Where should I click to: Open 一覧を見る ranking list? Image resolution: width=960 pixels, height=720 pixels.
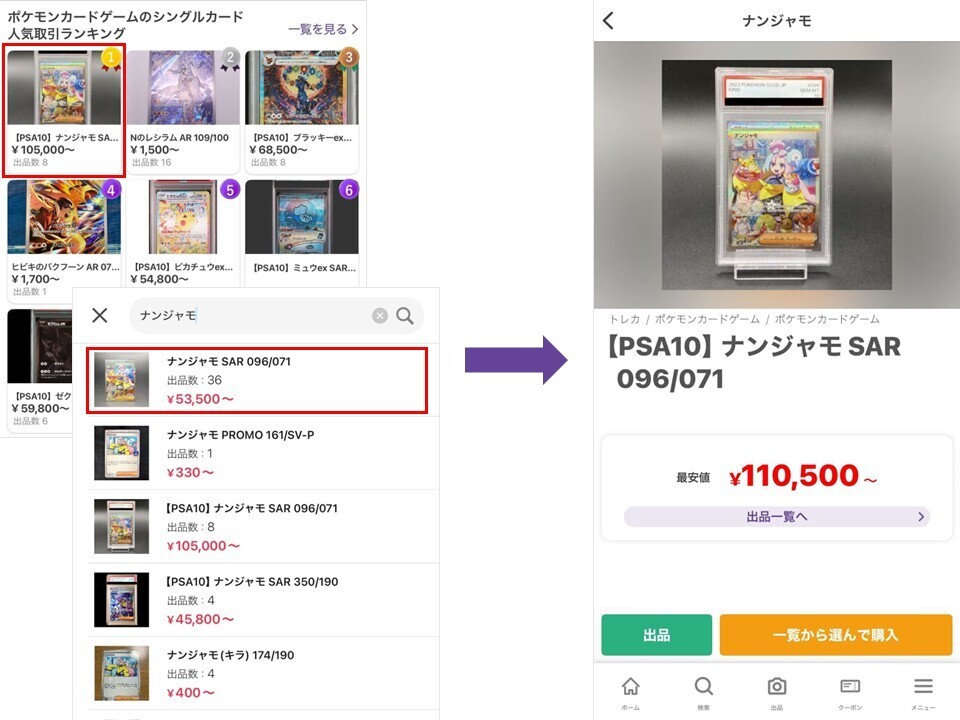pos(322,30)
